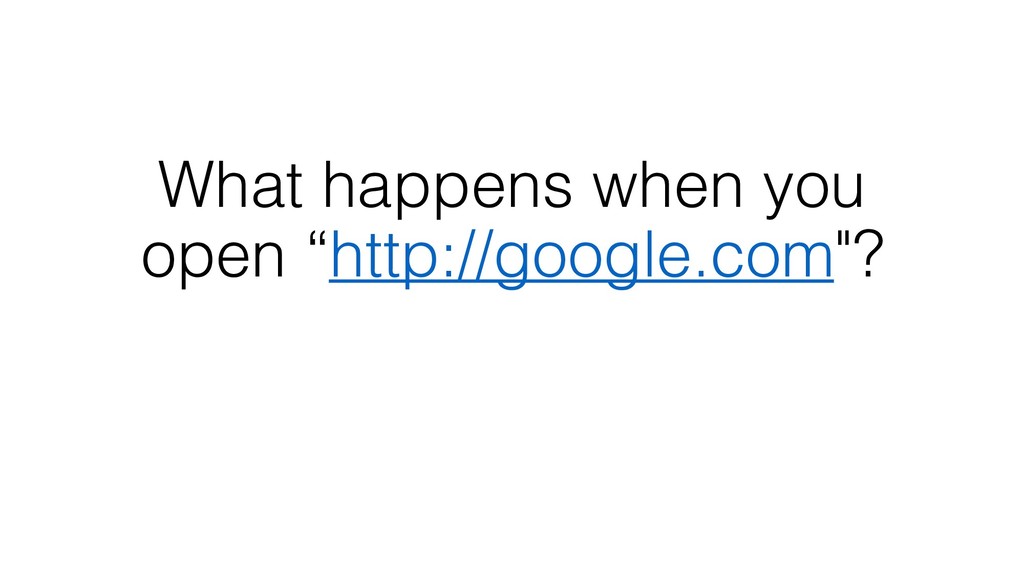This screenshot has width=1024, height=576.
Task: Open the http://google.com hyperlink
Action: pyautogui.click(x=581, y=257)
